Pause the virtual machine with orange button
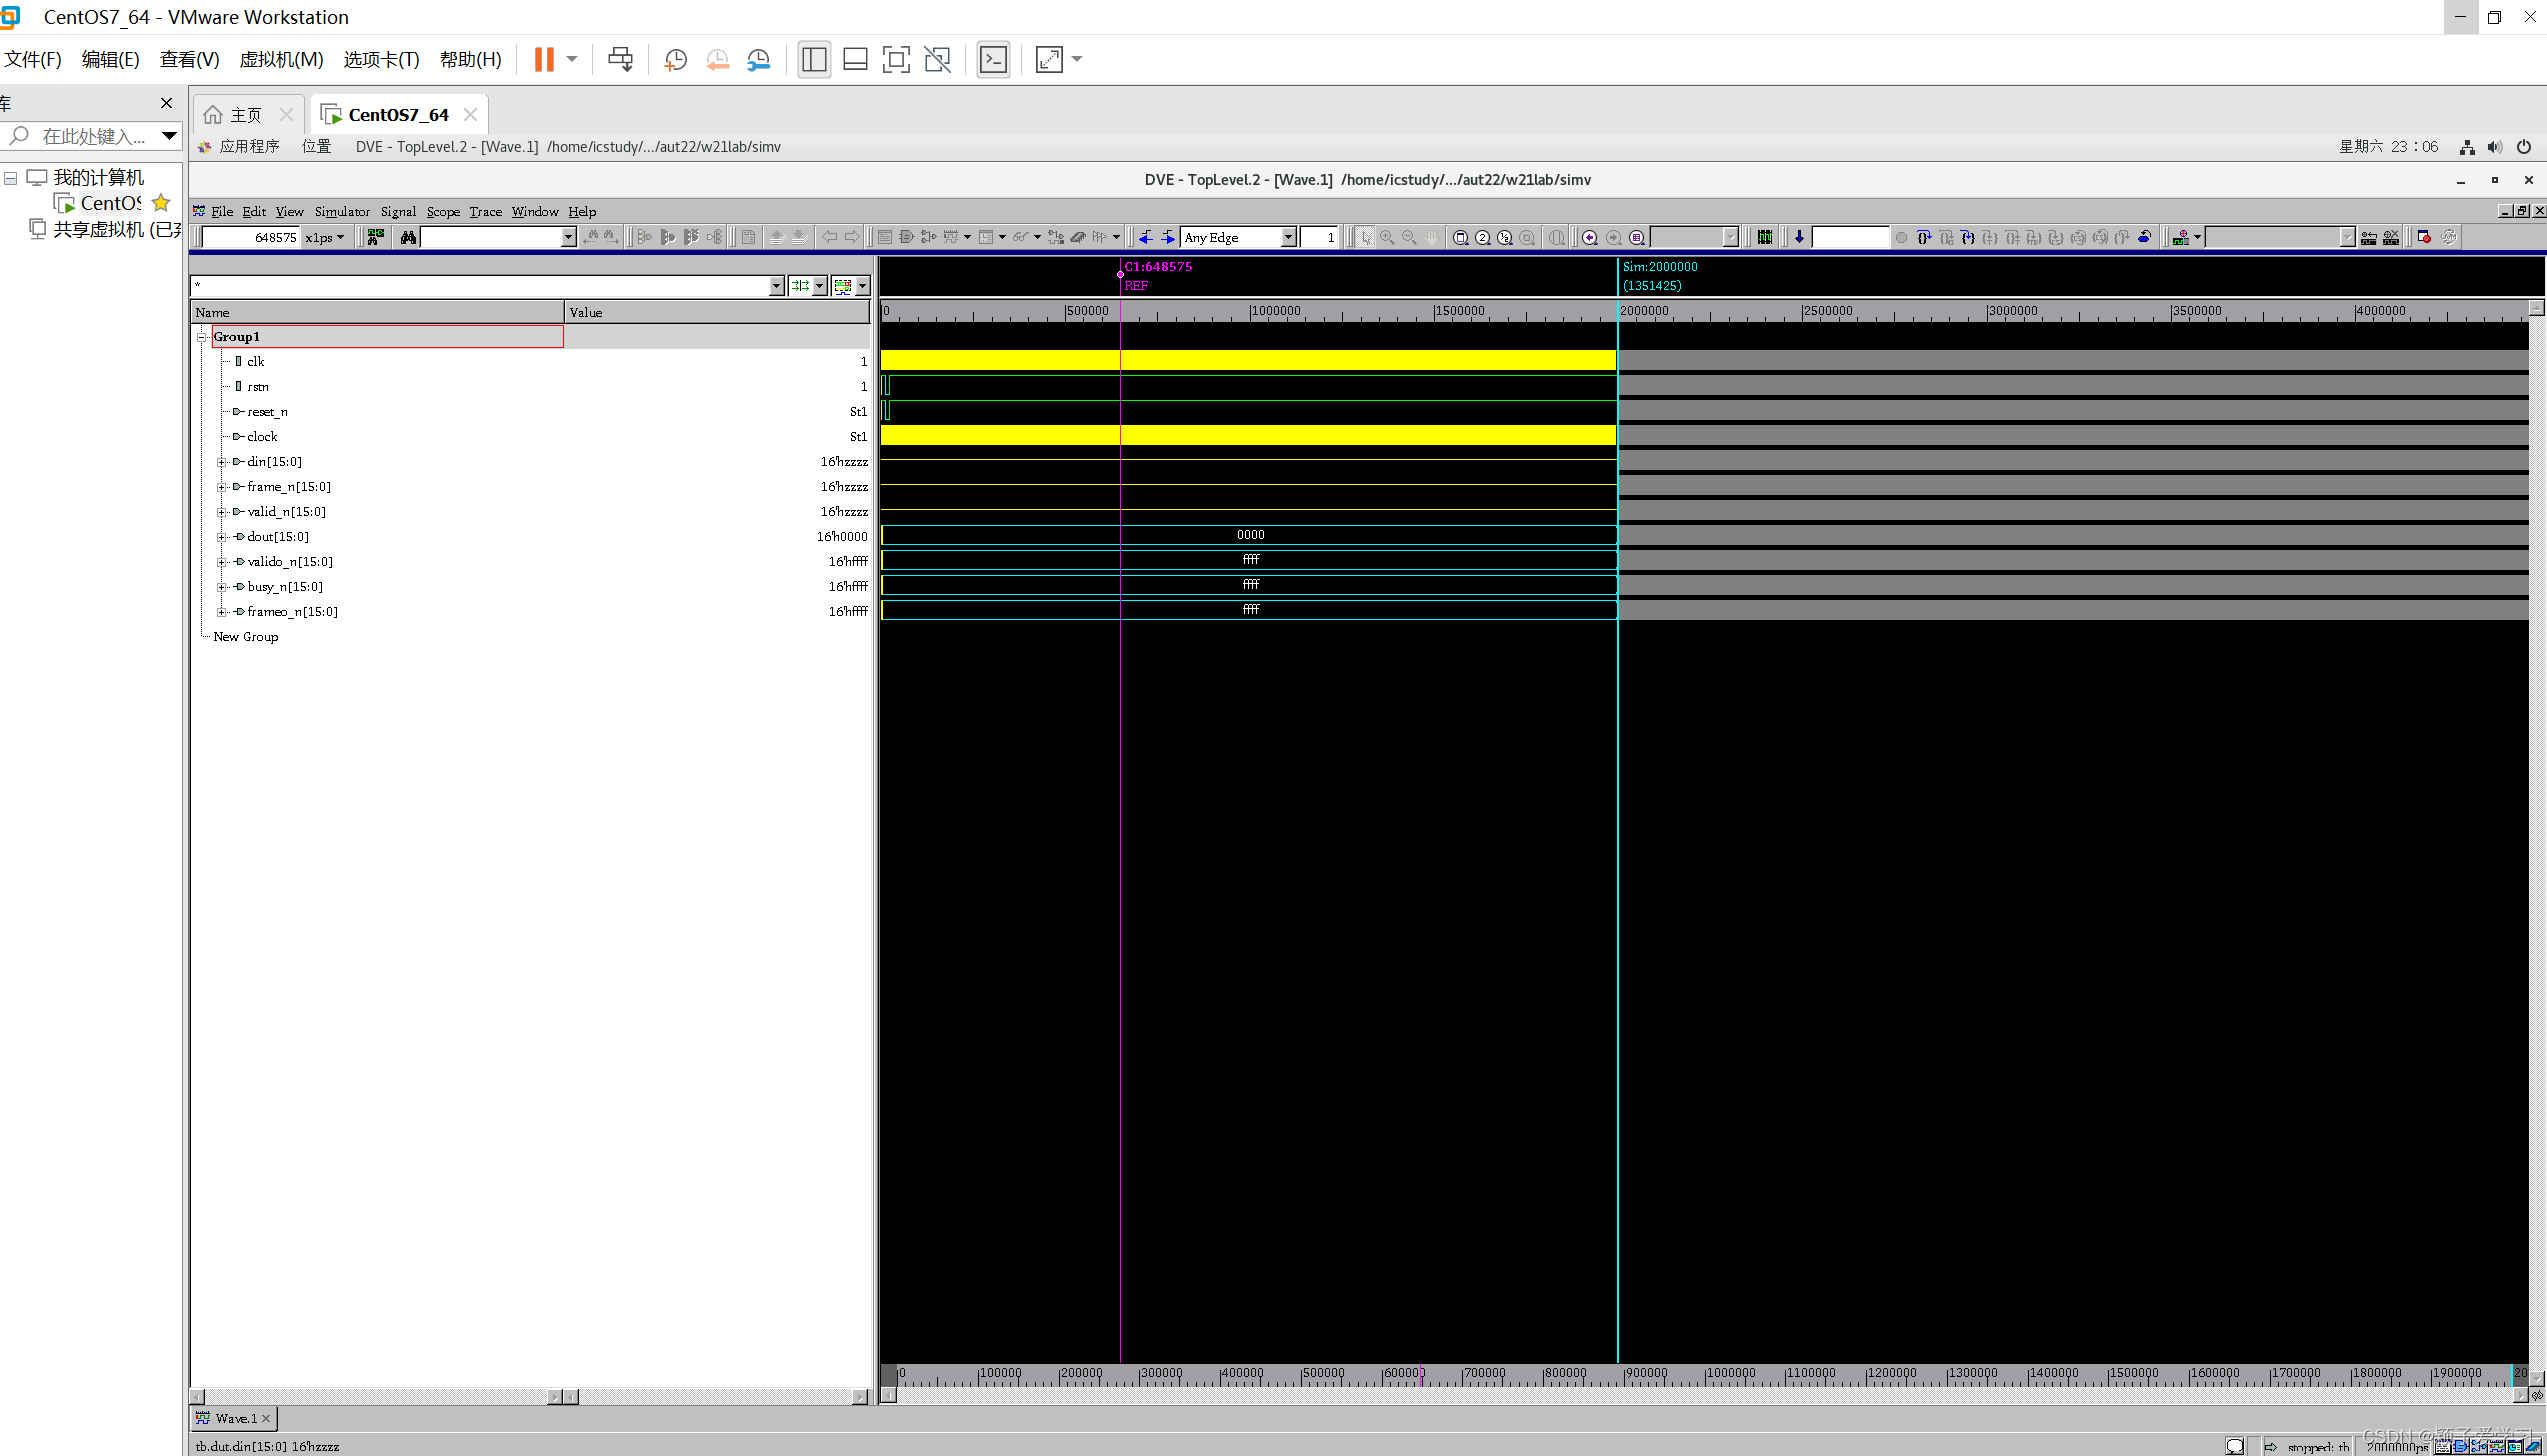 tap(544, 60)
